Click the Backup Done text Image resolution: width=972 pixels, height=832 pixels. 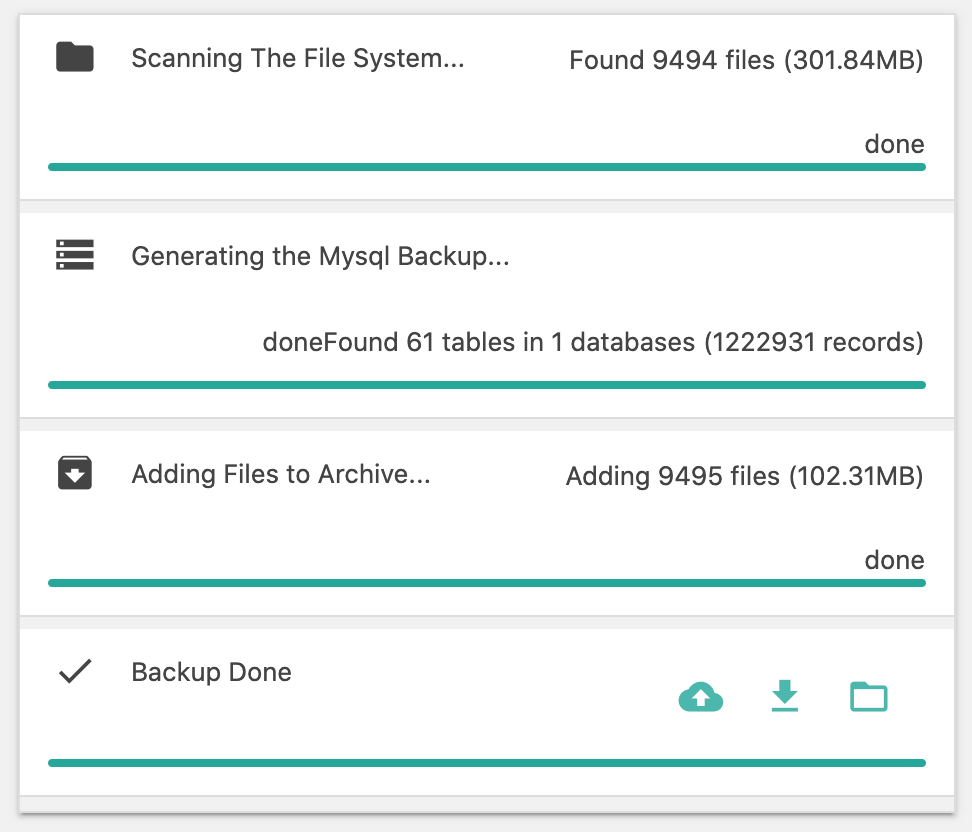pyautogui.click(x=211, y=673)
